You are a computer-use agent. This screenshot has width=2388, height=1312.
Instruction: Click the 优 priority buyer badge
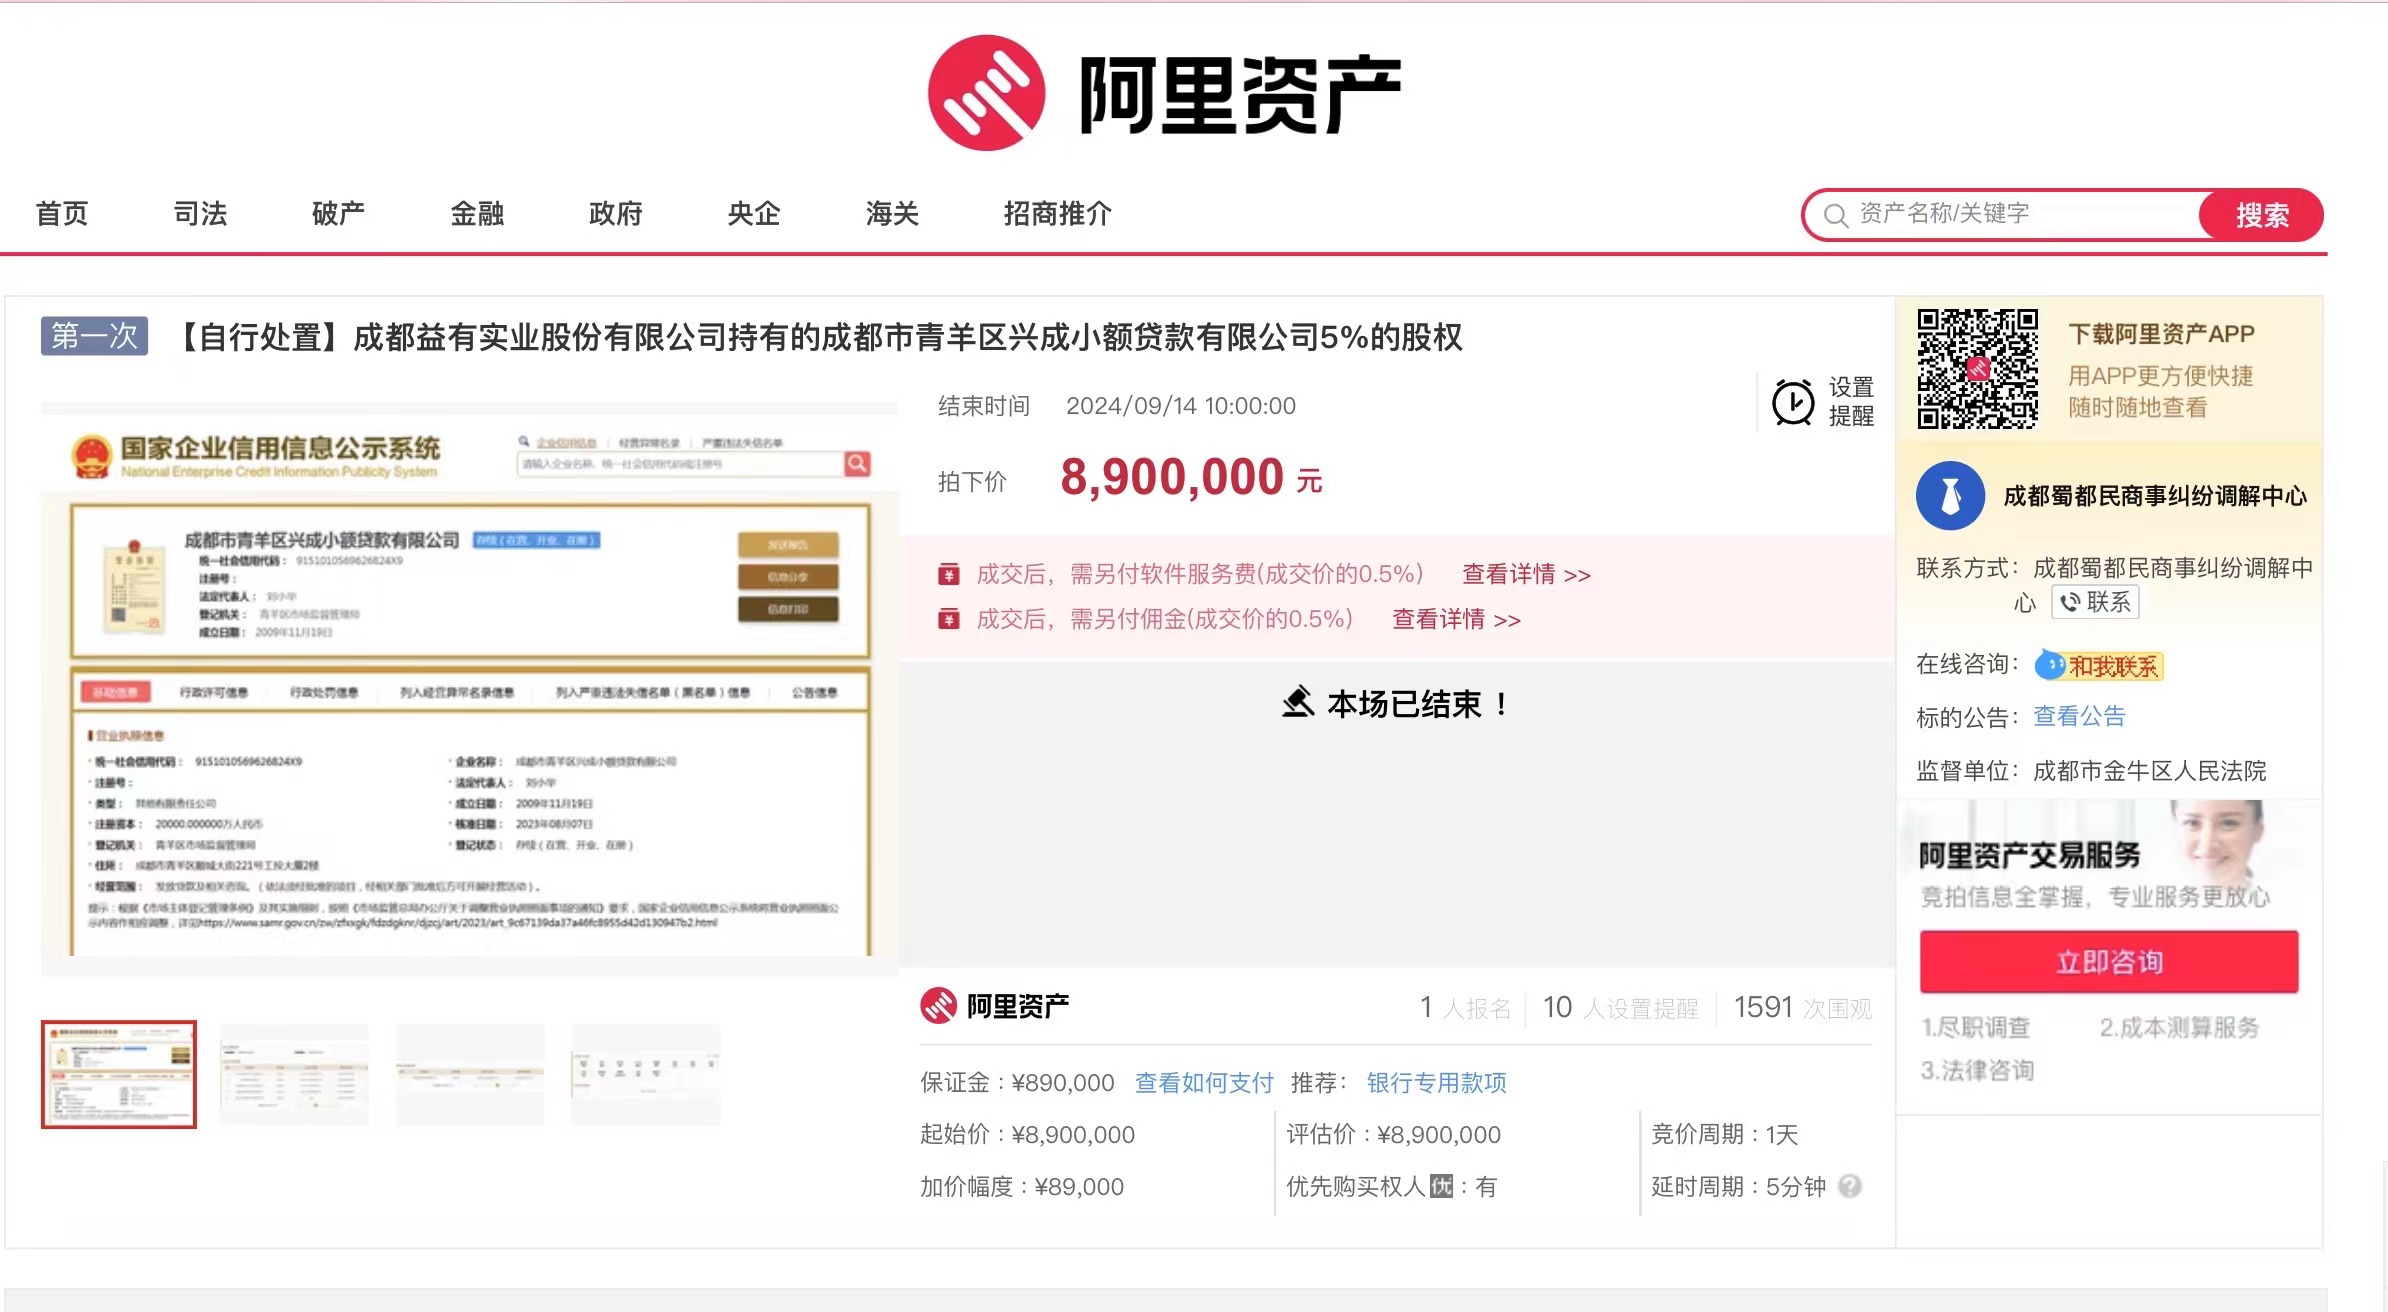1441,1186
